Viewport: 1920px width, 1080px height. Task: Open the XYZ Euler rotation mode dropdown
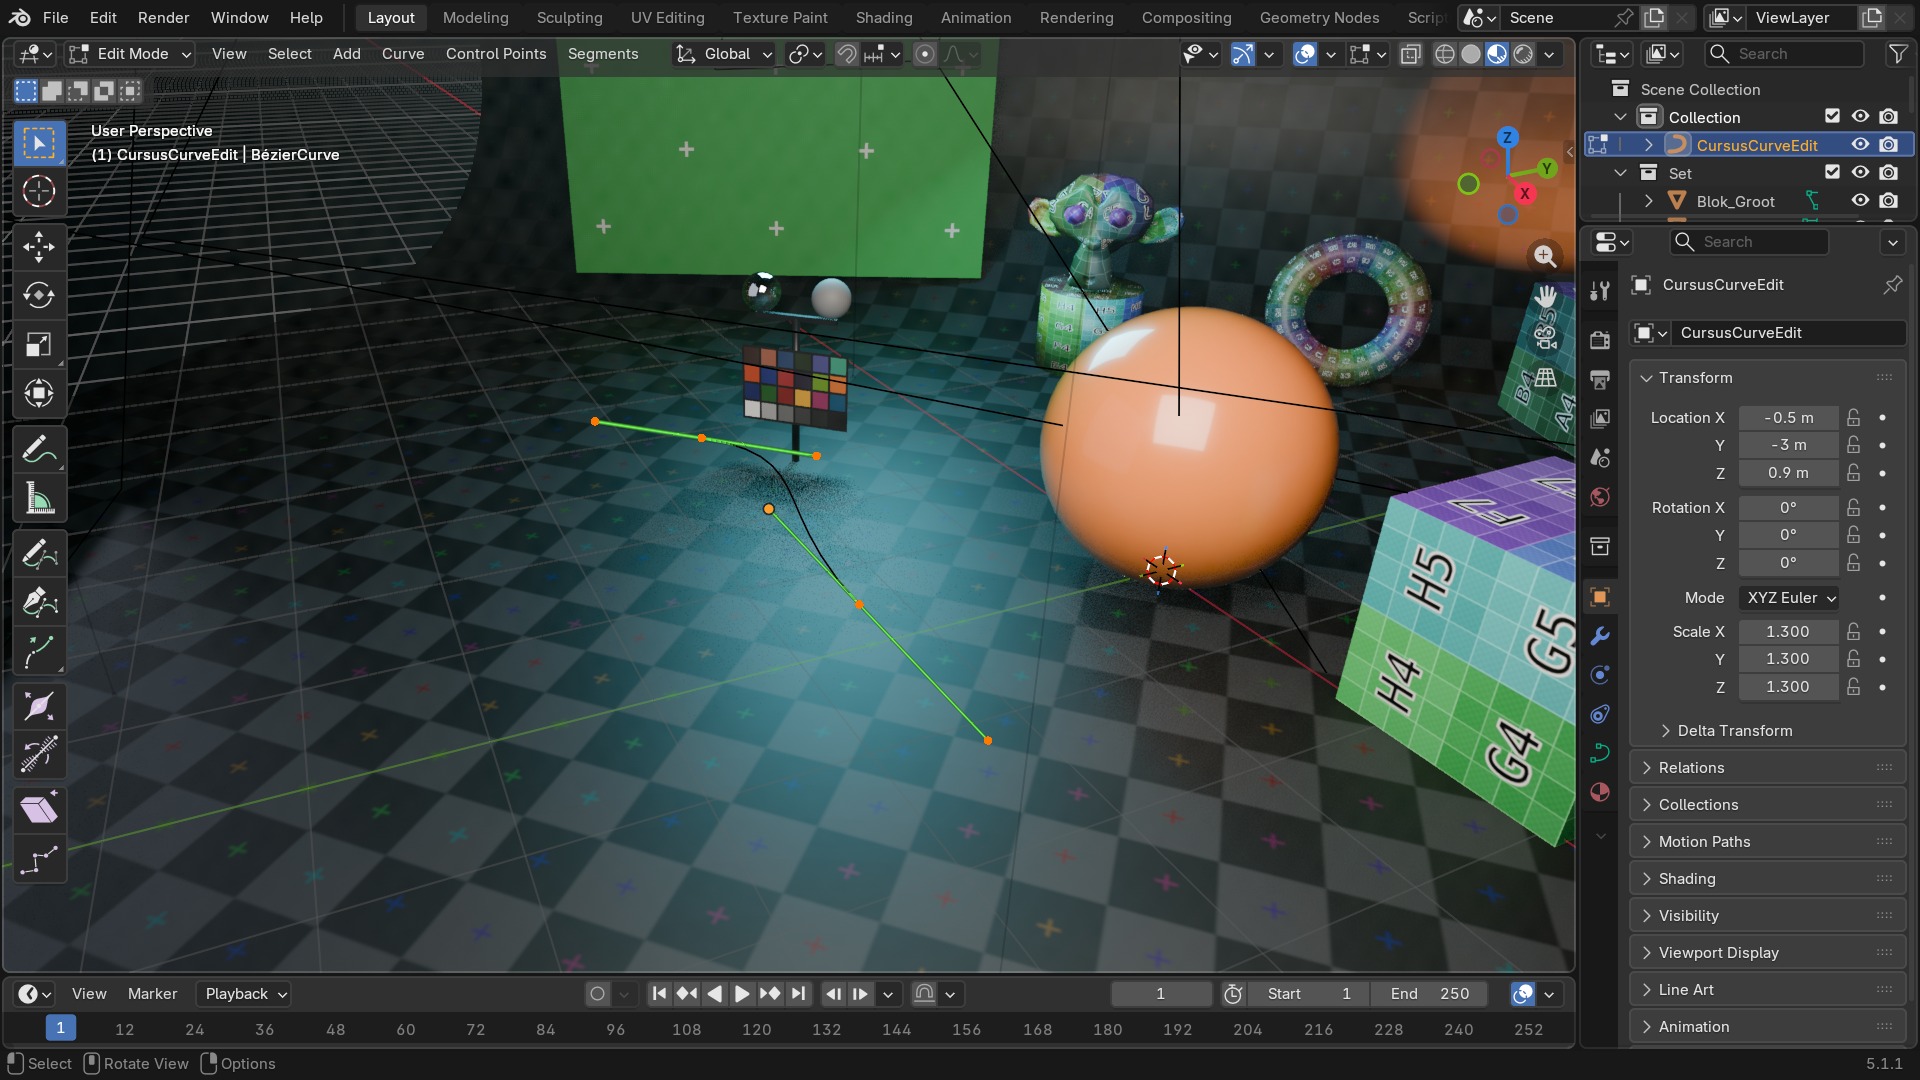pyautogui.click(x=1790, y=598)
